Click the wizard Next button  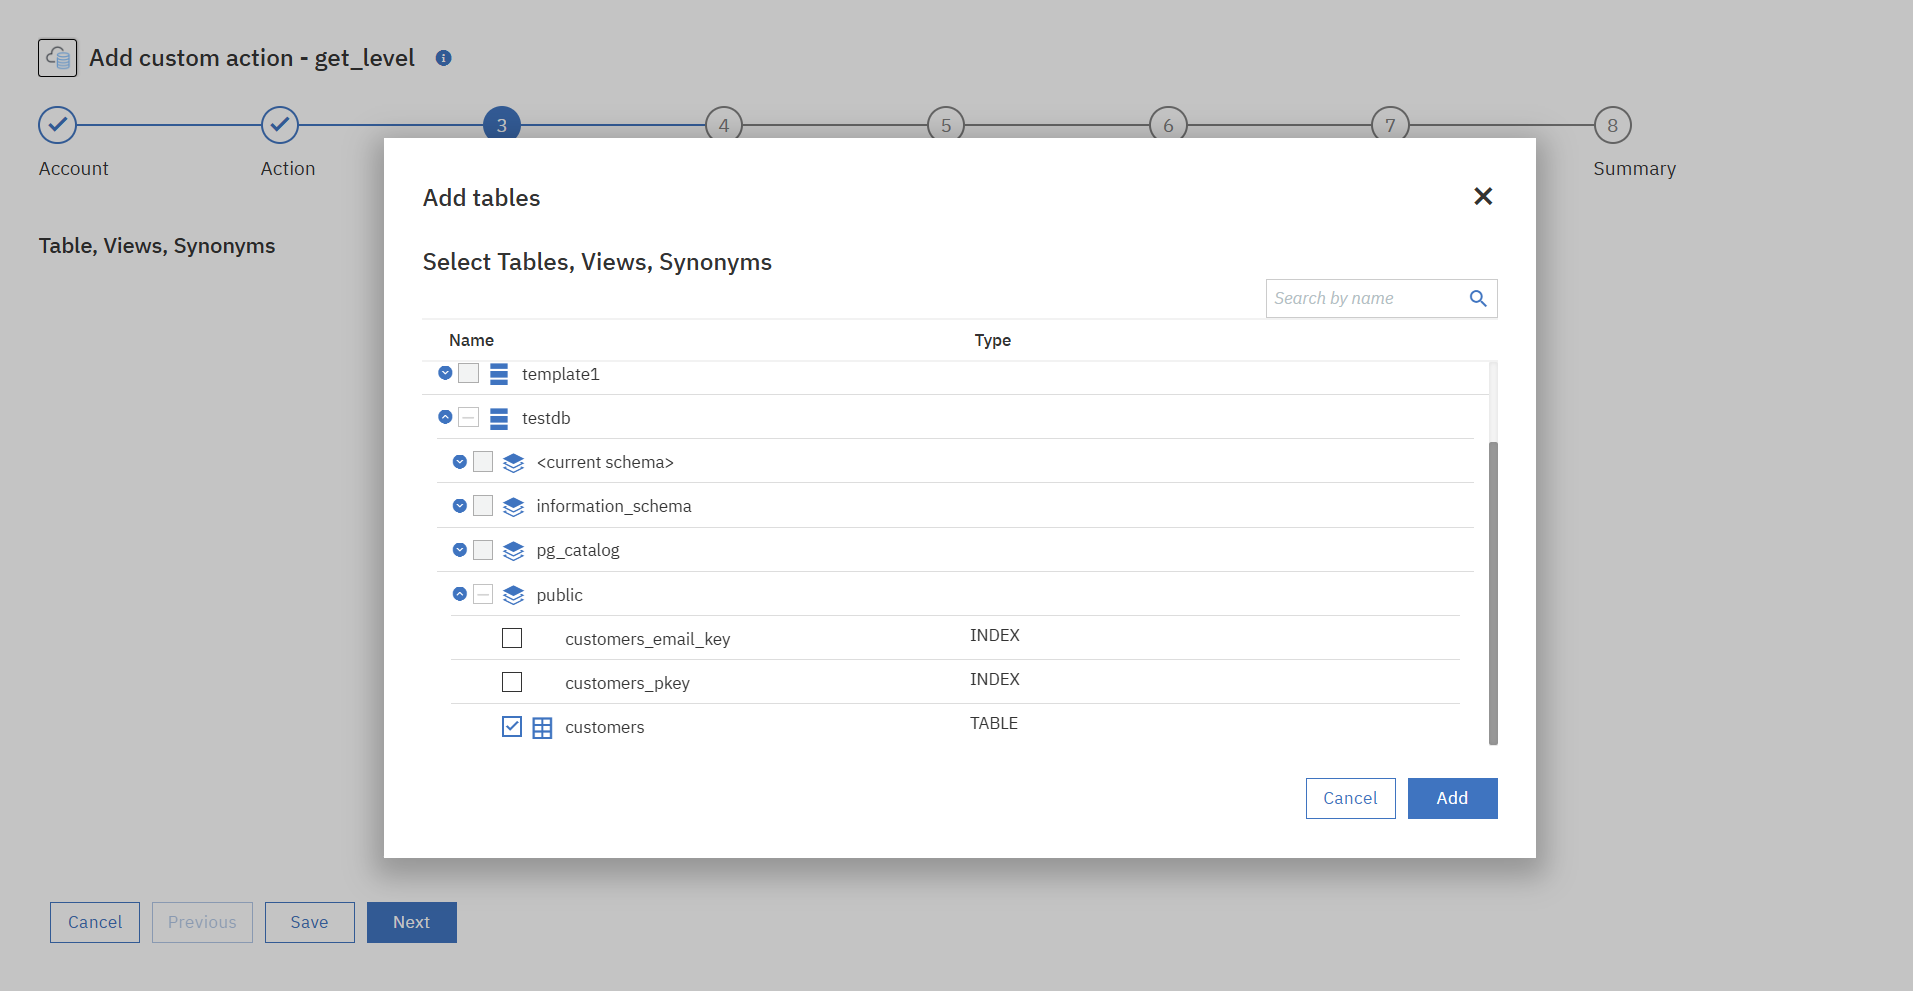(412, 922)
